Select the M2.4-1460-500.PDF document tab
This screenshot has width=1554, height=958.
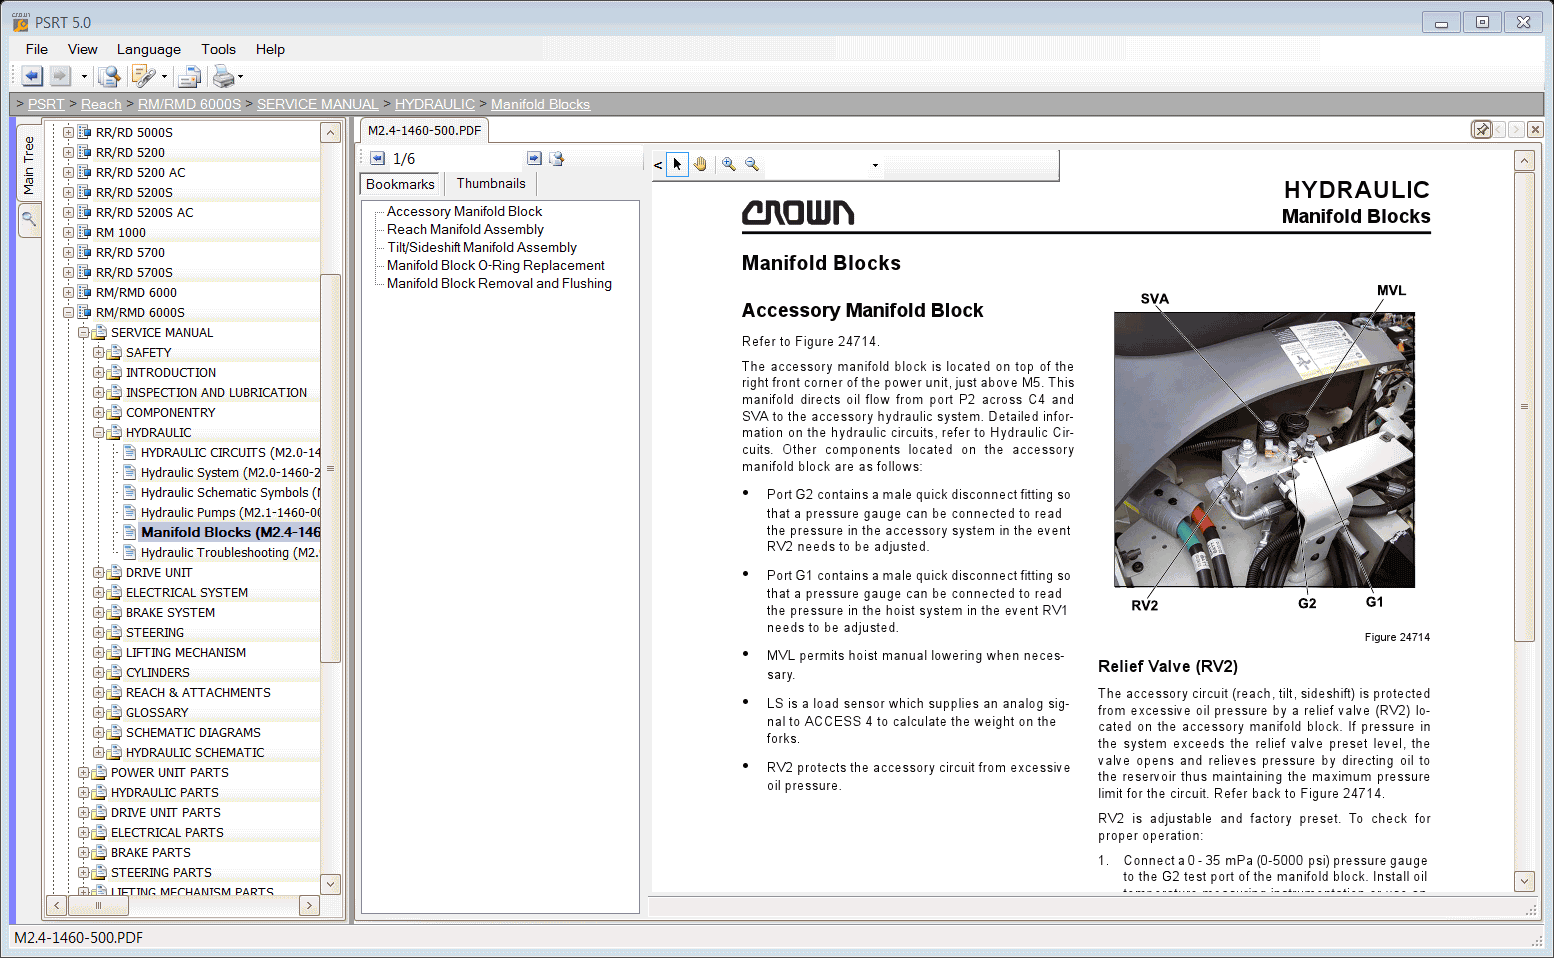pyautogui.click(x=424, y=130)
